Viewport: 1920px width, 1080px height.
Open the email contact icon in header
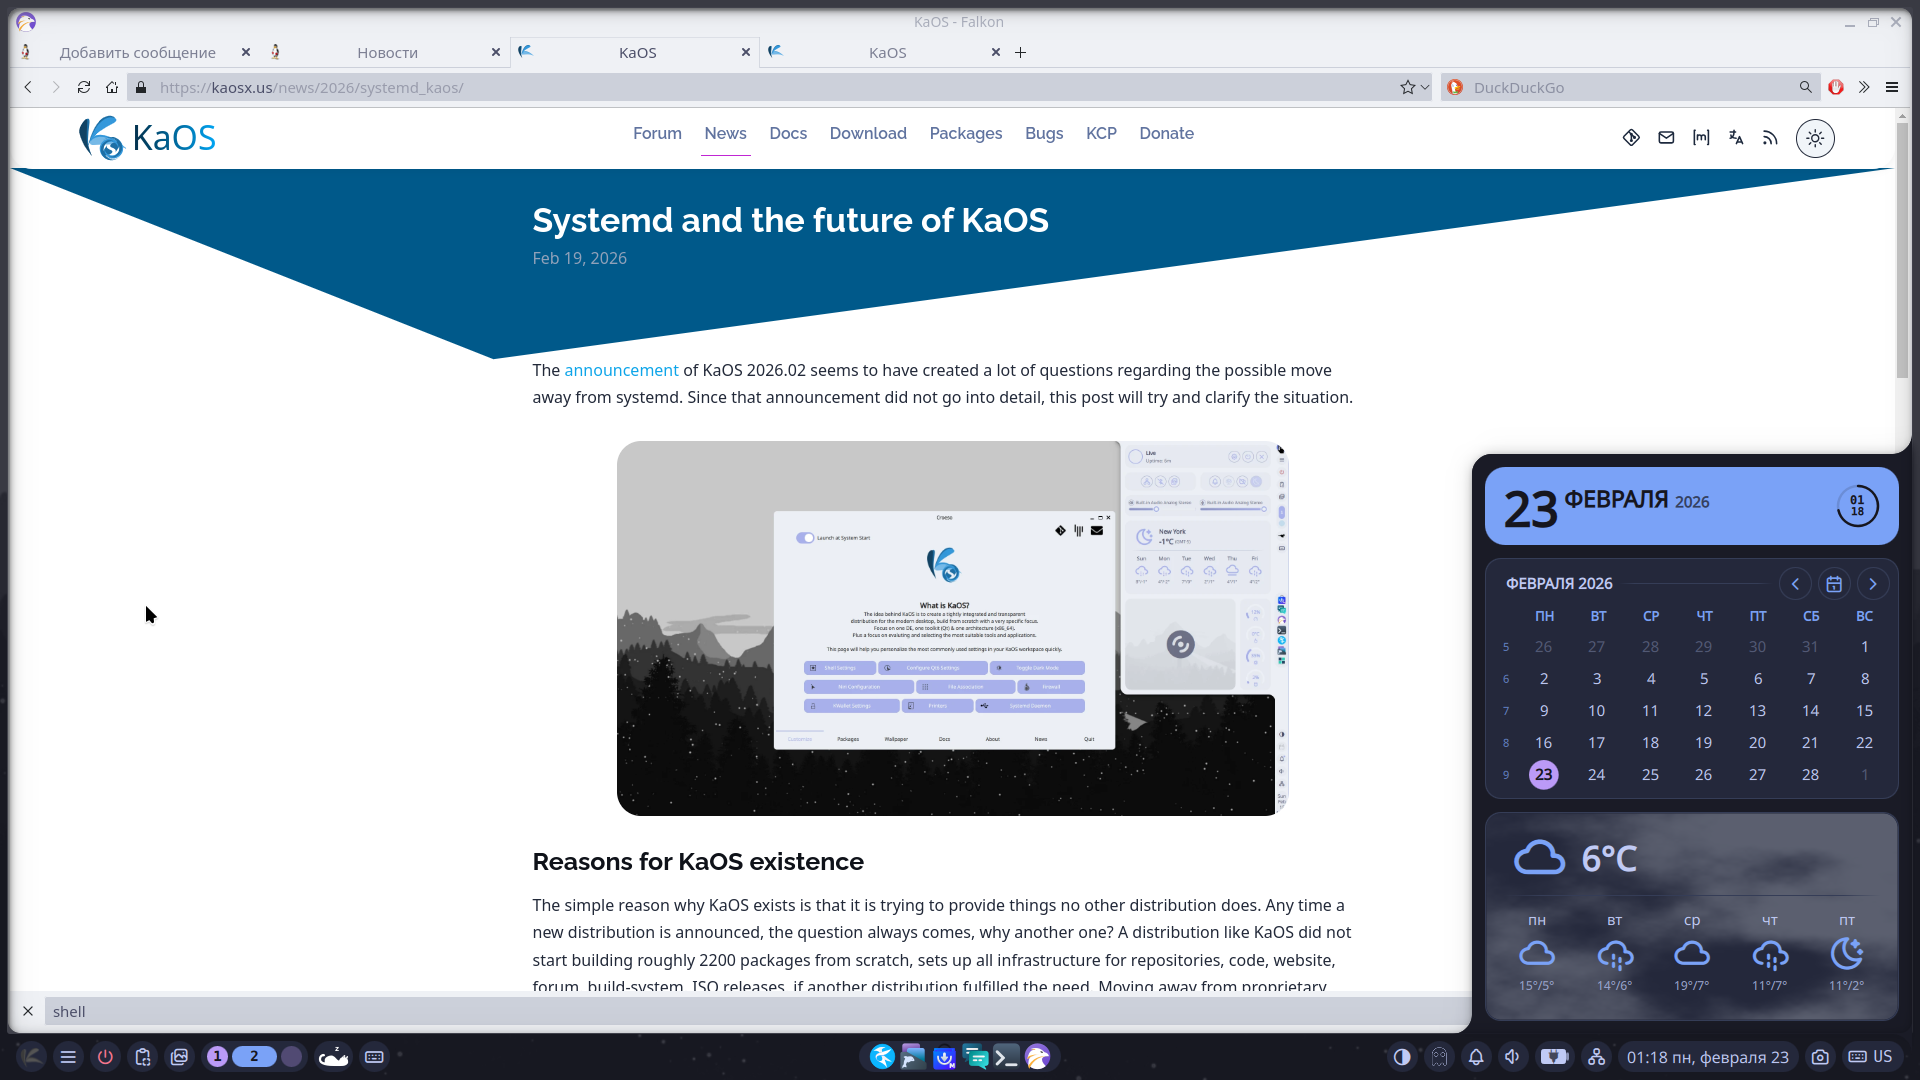point(1666,138)
